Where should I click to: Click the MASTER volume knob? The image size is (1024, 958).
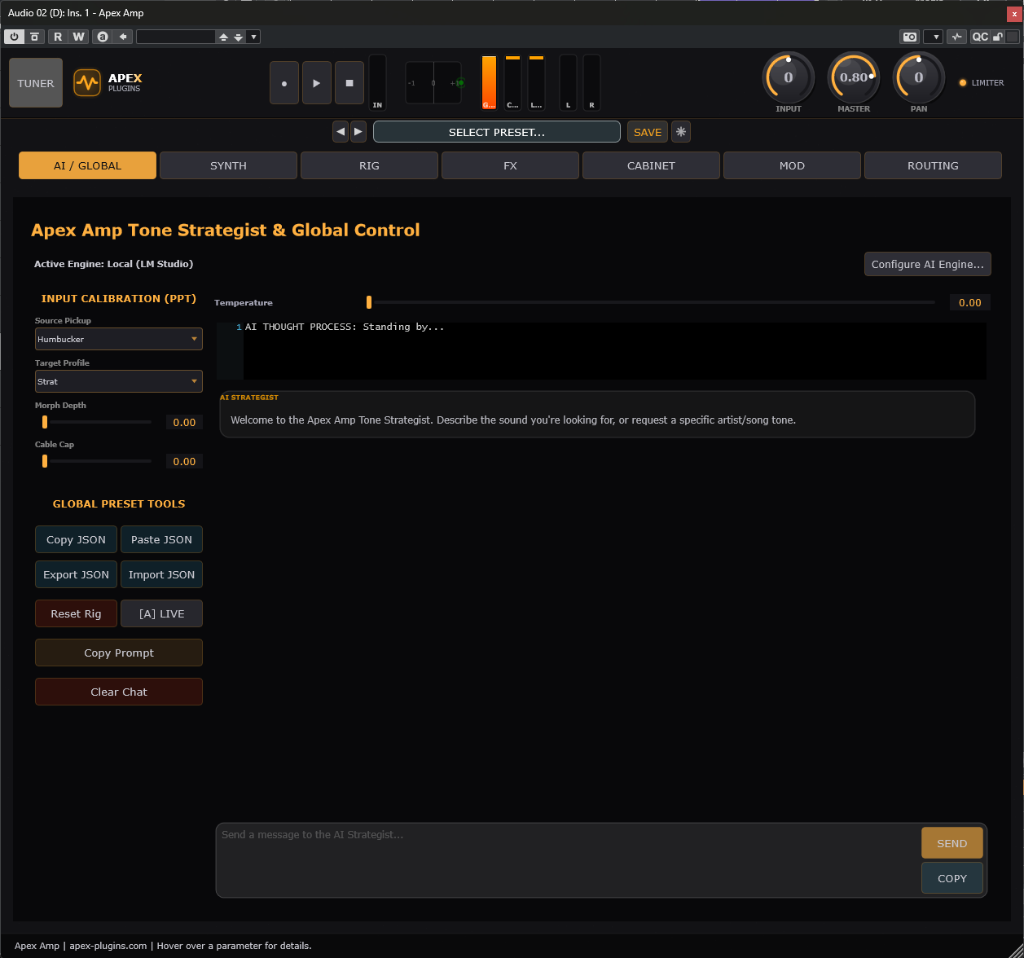pos(854,78)
